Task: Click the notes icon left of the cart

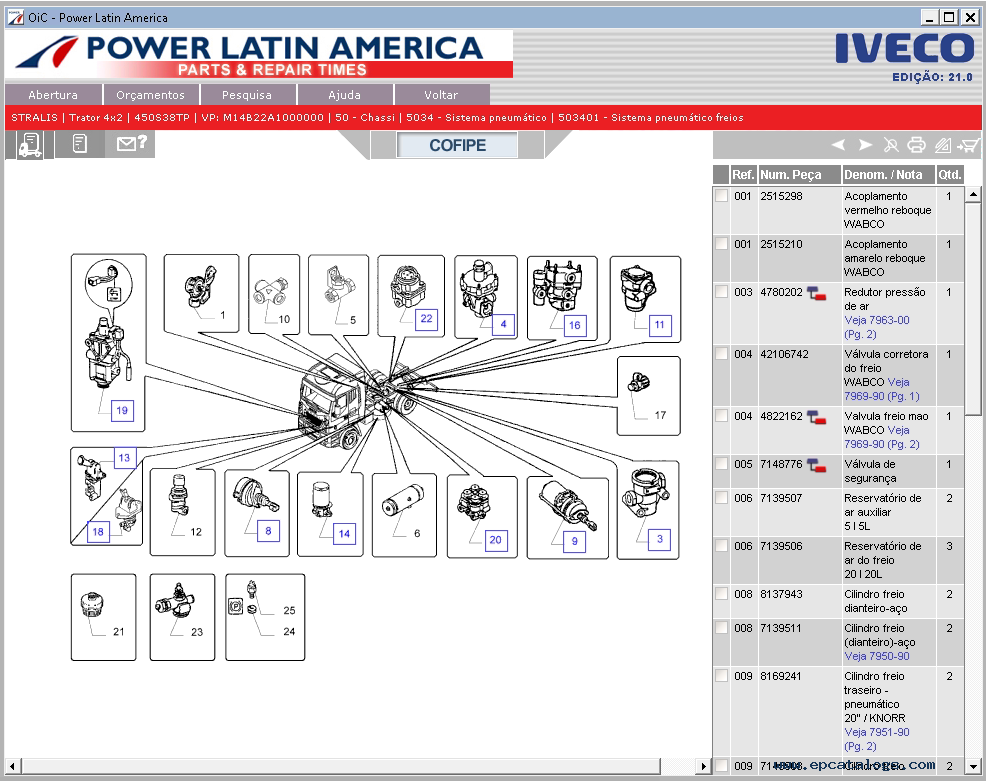Action: pyautogui.click(x=943, y=145)
